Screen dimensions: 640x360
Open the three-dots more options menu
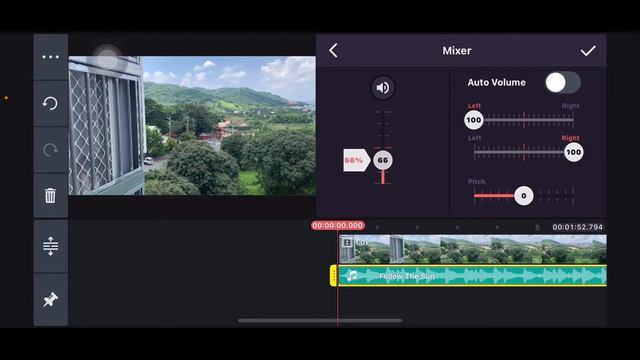(51, 57)
